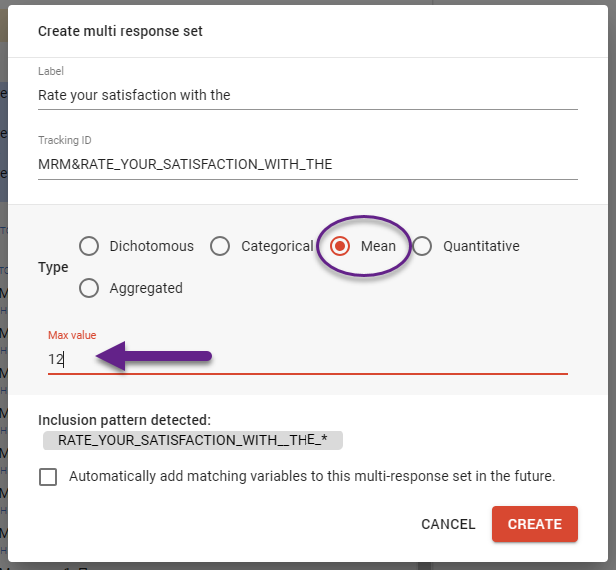616x570 pixels.
Task: Choose the Categorical radio button
Action: point(221,246)
